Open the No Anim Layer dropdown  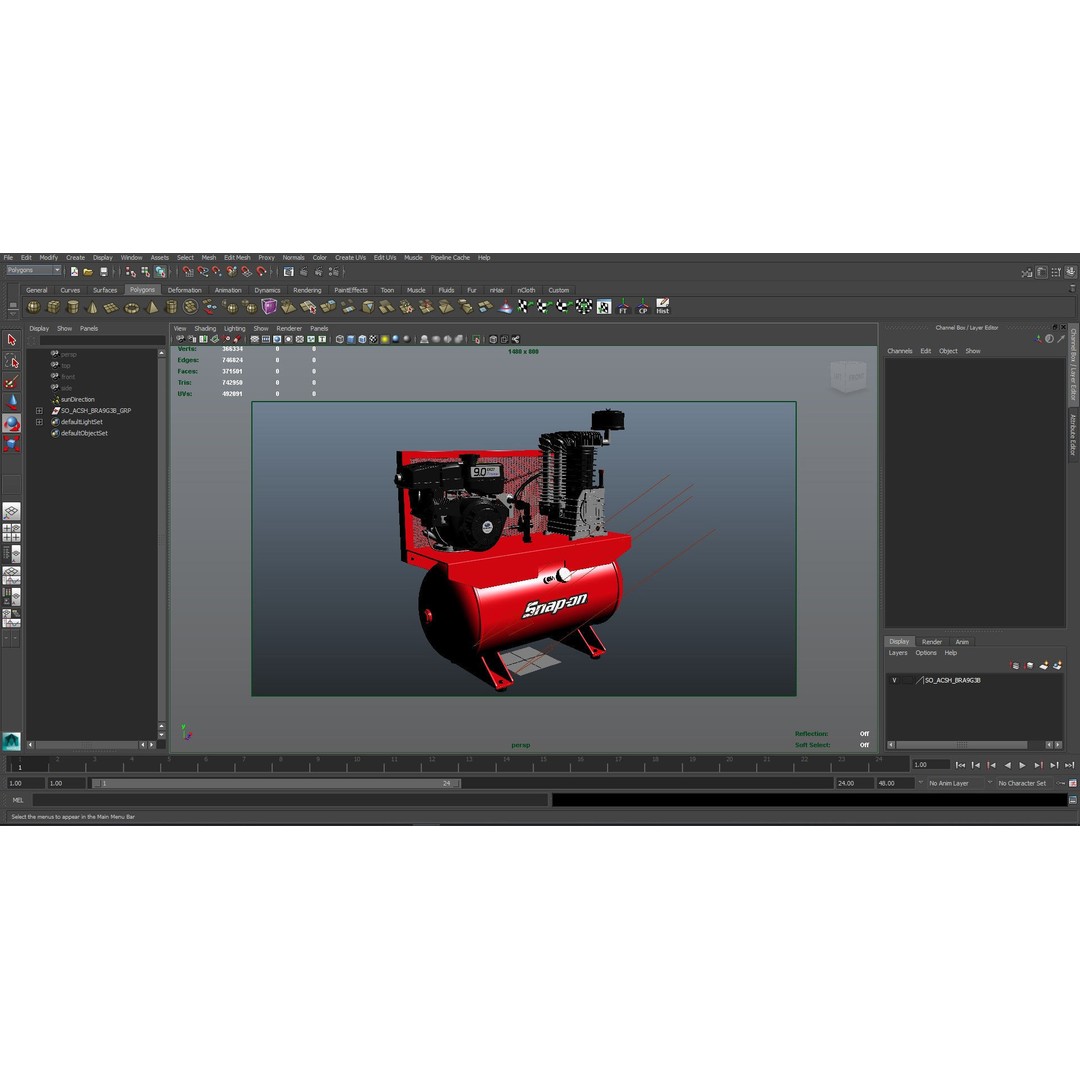(954, 783)
